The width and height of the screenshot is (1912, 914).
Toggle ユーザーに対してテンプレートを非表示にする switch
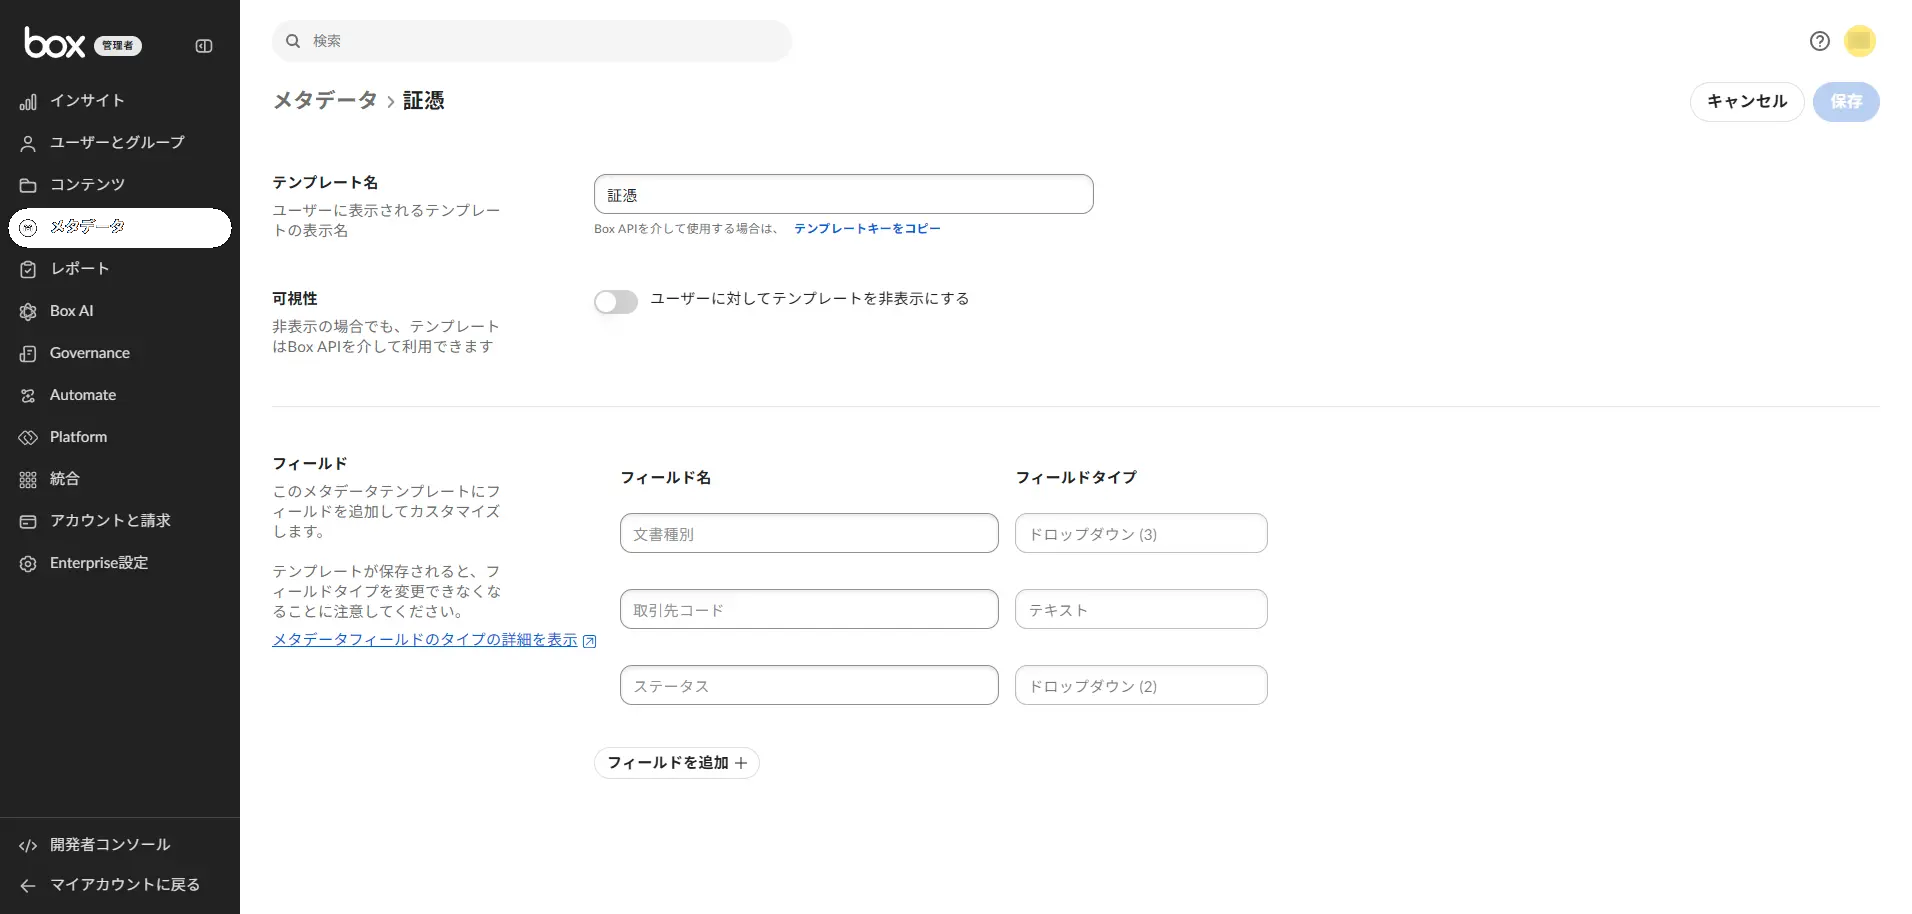click(616, 302)
